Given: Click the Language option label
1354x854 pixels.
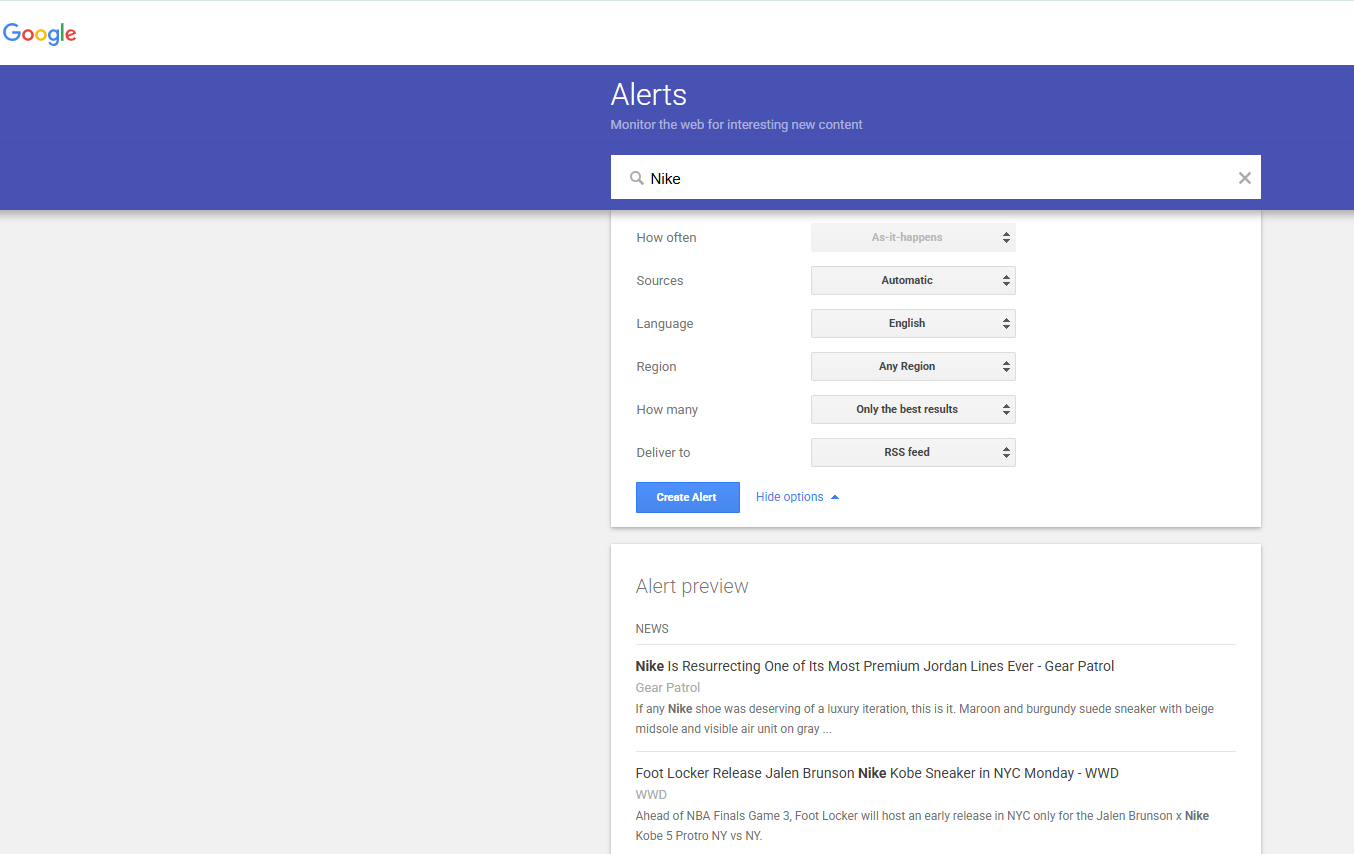Looking at the screenshot, I should [665, 324].
